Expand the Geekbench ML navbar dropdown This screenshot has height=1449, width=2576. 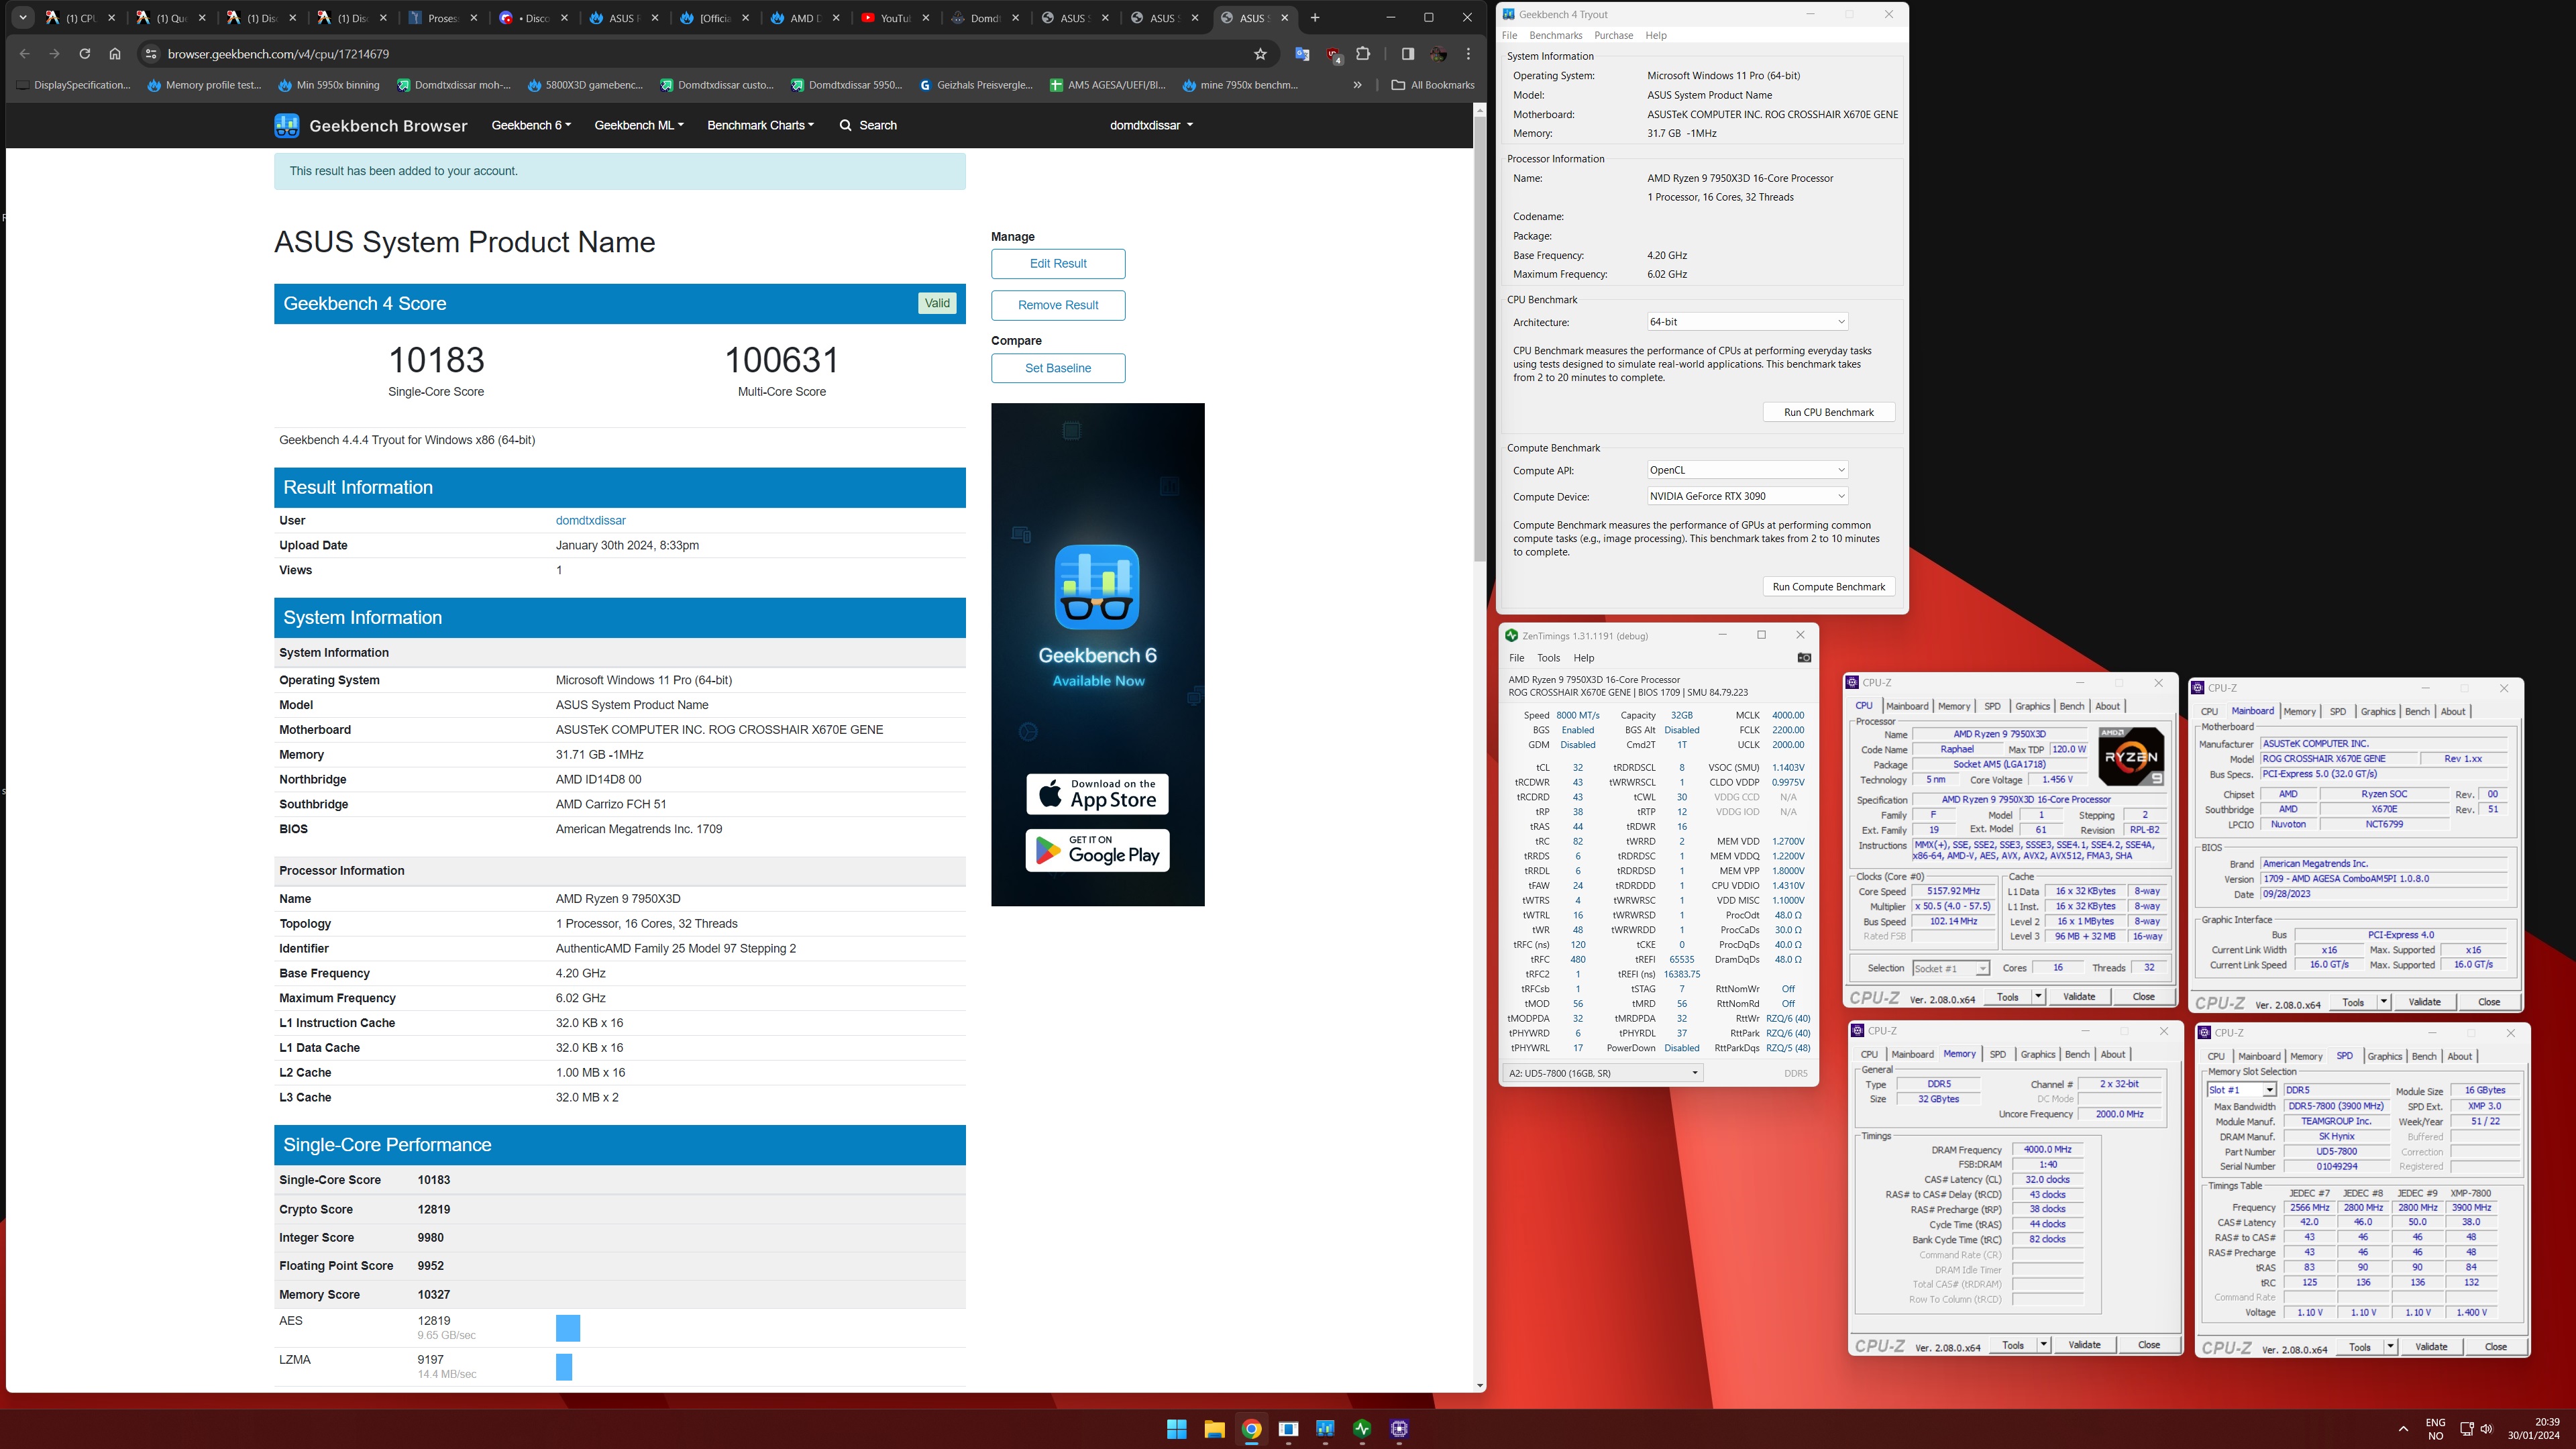639,125
